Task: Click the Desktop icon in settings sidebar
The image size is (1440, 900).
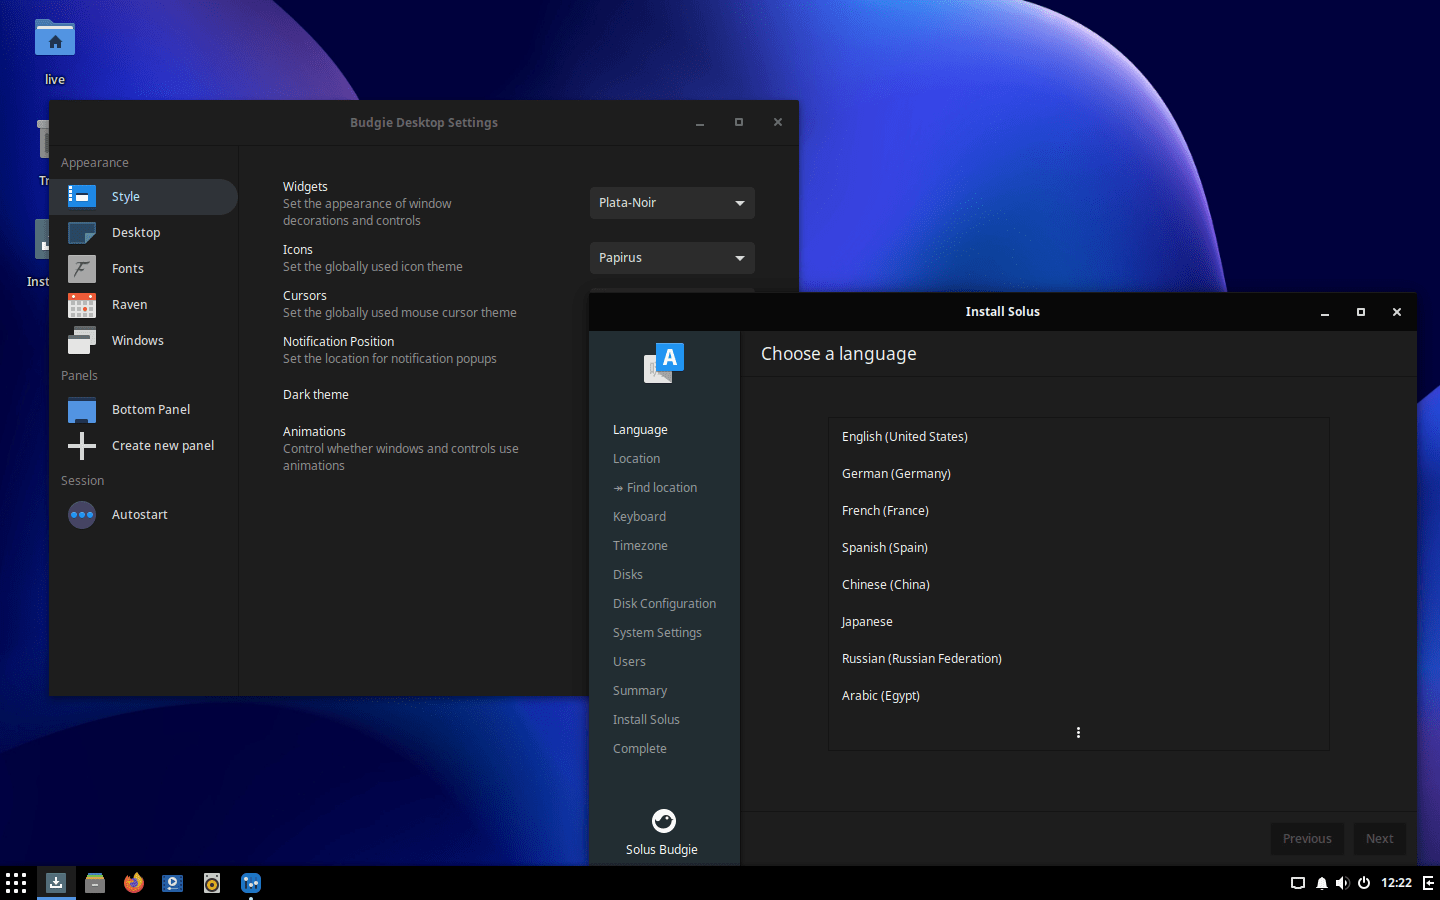Action: point(82,233)
